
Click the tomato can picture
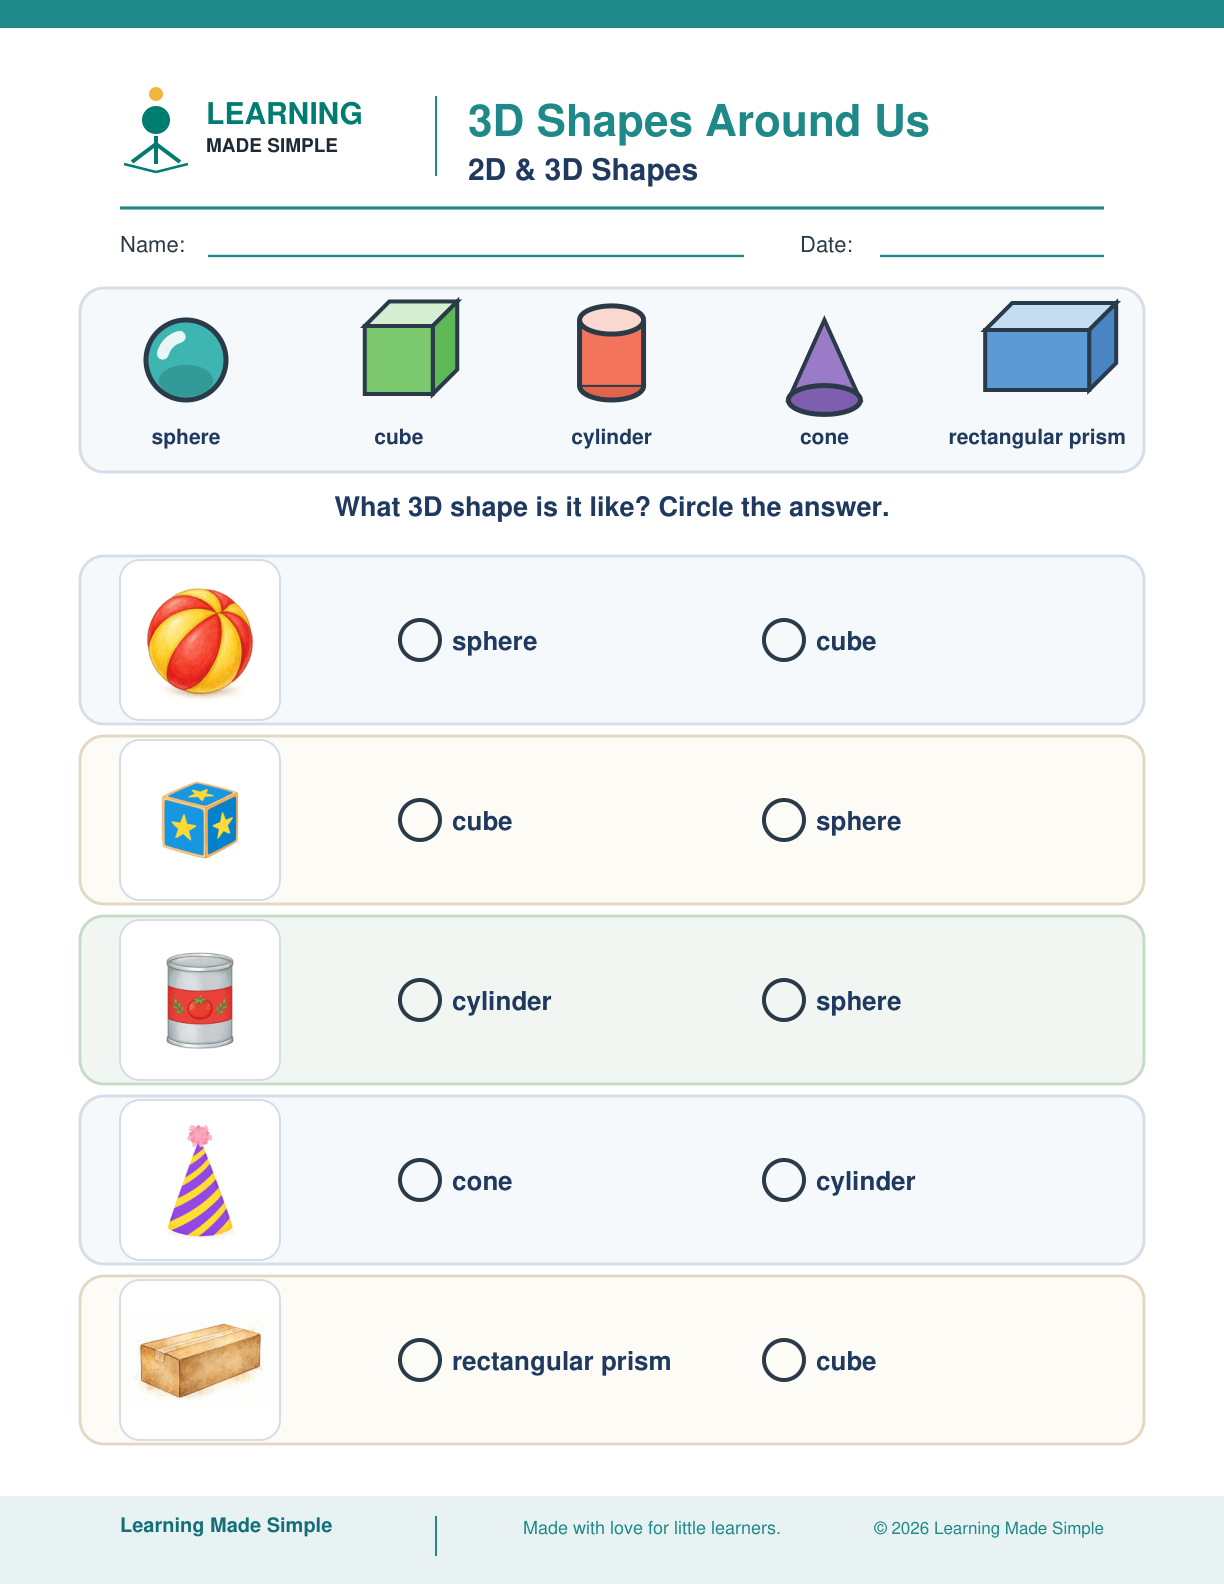coord(200,1000)
